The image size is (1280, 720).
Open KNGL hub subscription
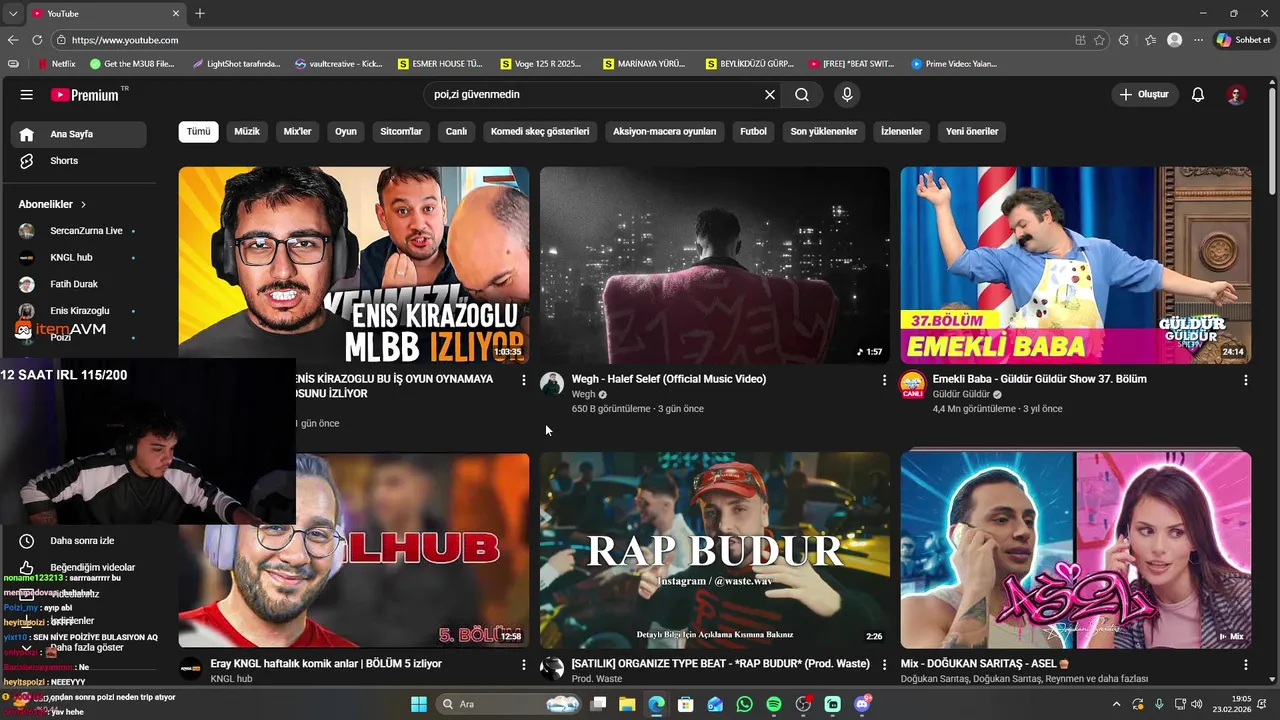pyautogui.click(x=80, y=258)
